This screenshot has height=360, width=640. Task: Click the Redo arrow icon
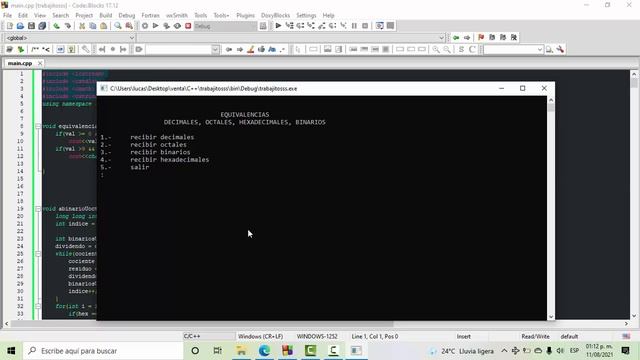[68, 26]
